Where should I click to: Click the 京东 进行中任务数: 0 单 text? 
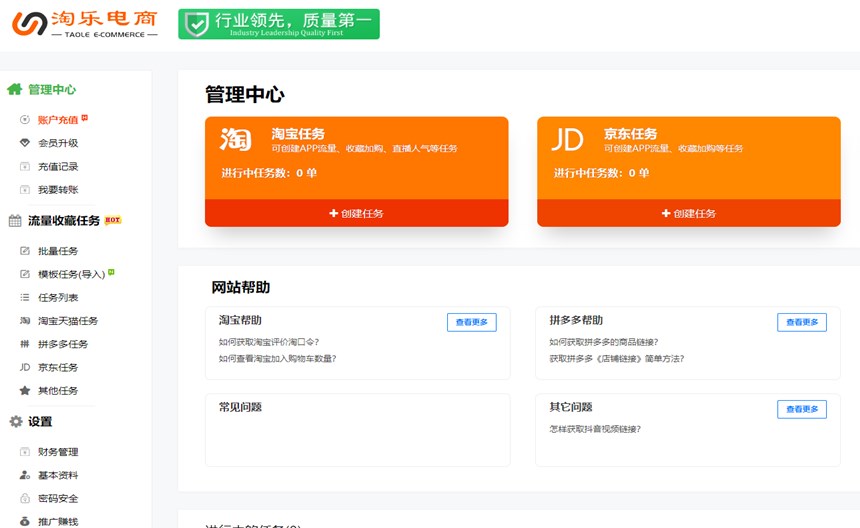tap(601, 173)
